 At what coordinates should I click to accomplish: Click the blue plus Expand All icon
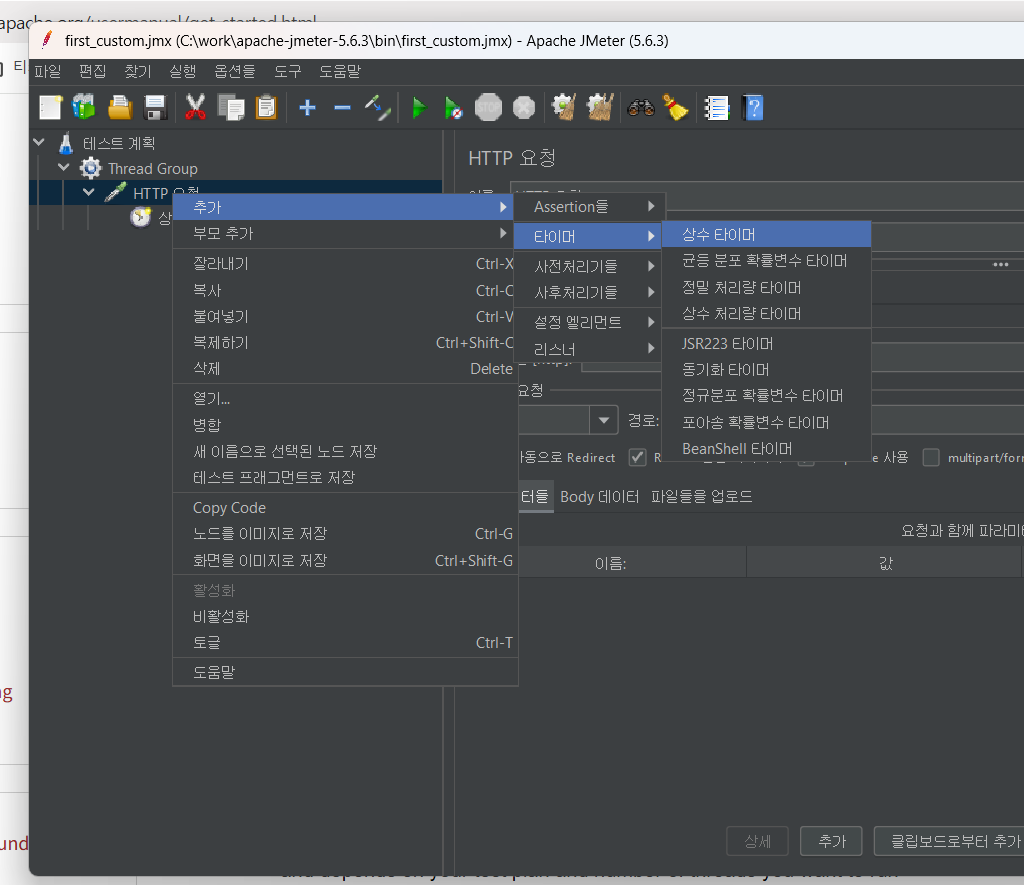pos(307,107)
